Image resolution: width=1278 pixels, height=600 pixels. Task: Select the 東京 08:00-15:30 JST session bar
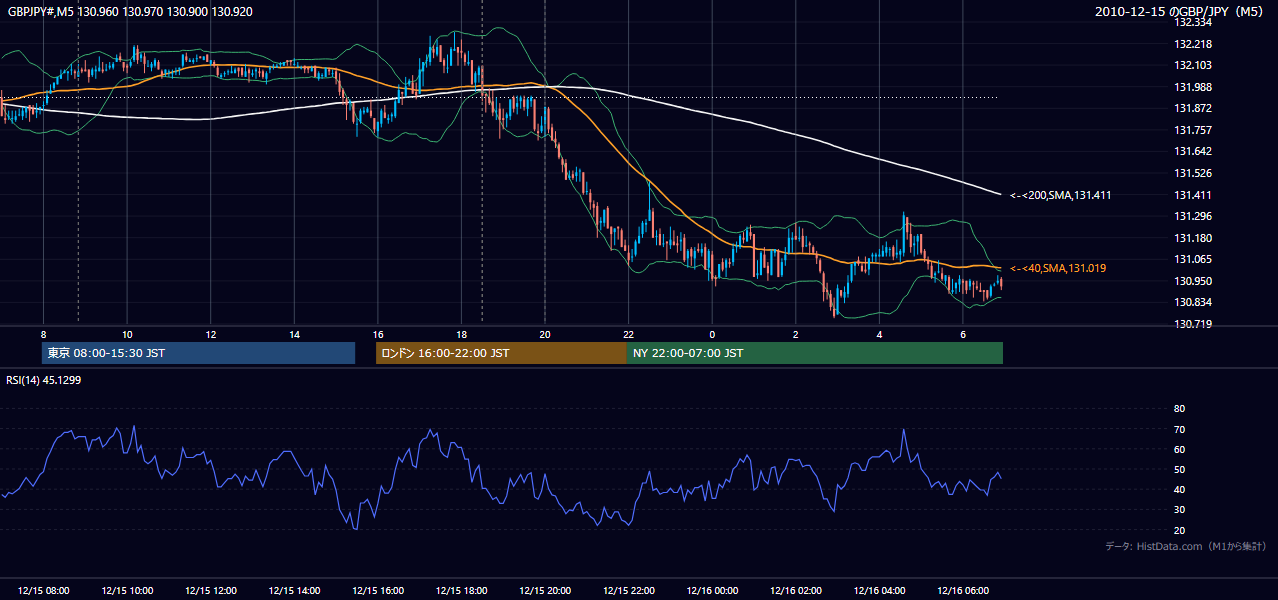199,353
